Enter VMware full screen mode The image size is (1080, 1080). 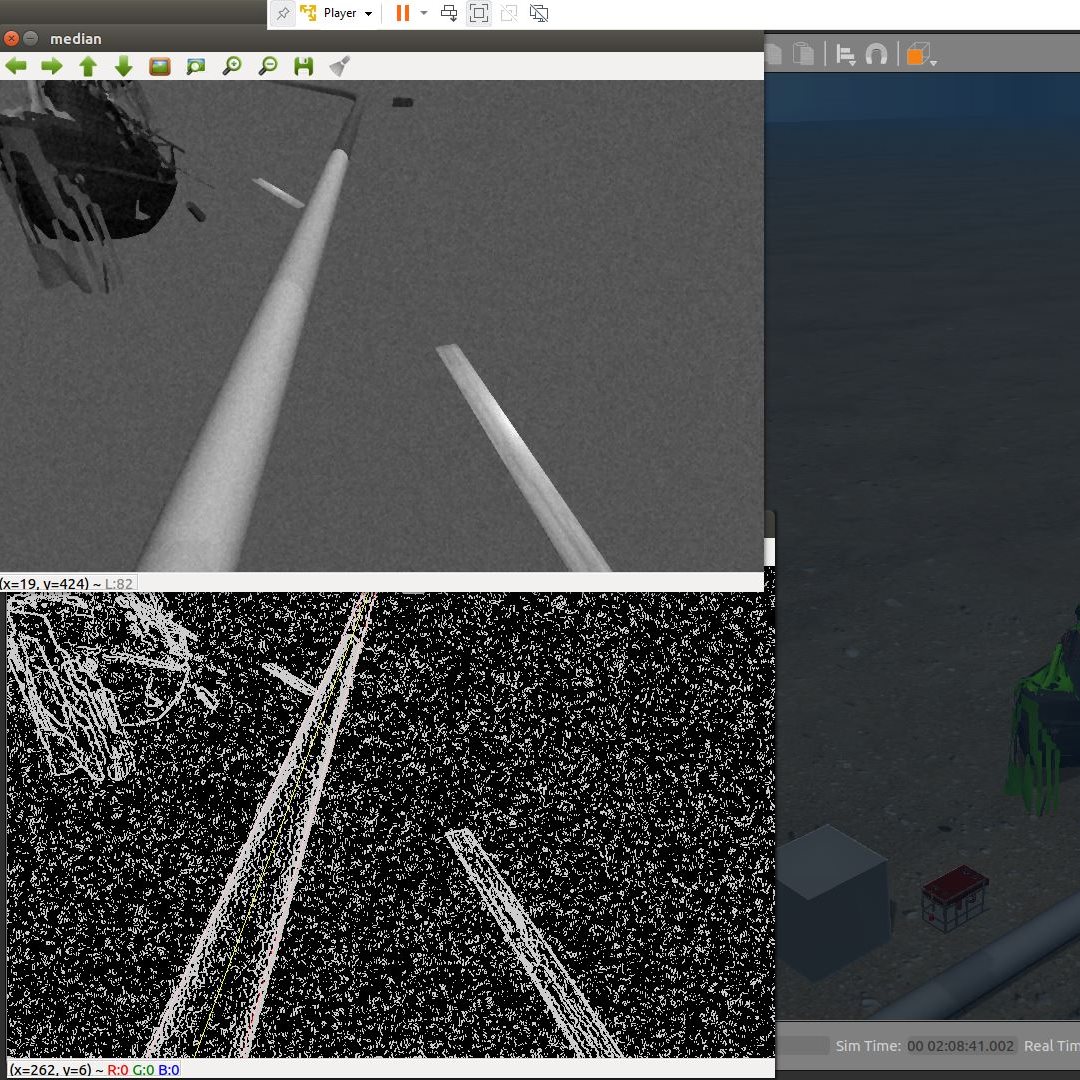[x=479, y=13]
